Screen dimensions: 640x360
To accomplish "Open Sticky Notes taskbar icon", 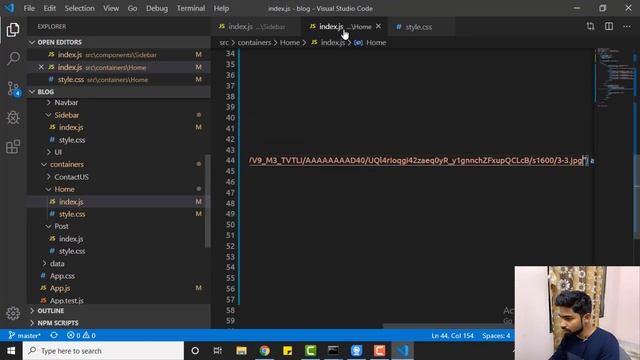I will 287,351.
